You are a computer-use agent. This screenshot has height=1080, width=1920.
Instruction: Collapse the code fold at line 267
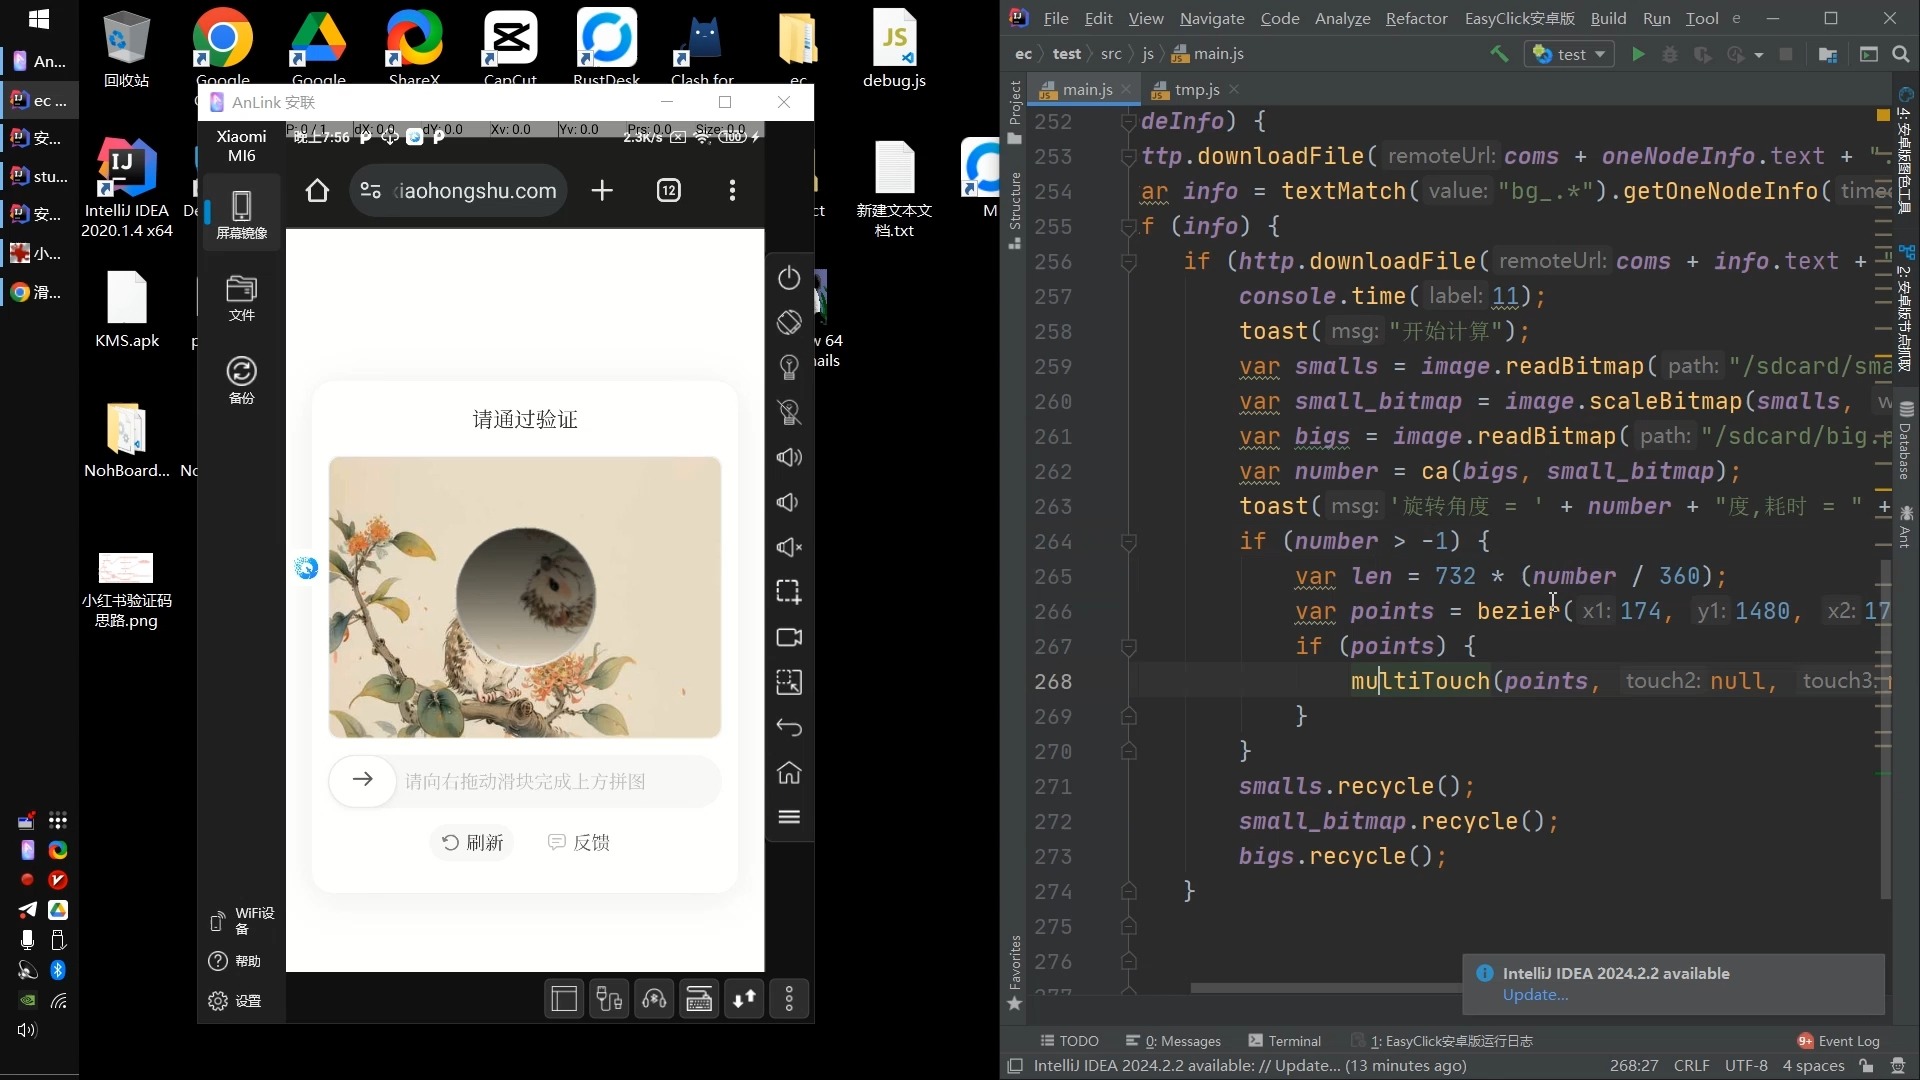1128,647
